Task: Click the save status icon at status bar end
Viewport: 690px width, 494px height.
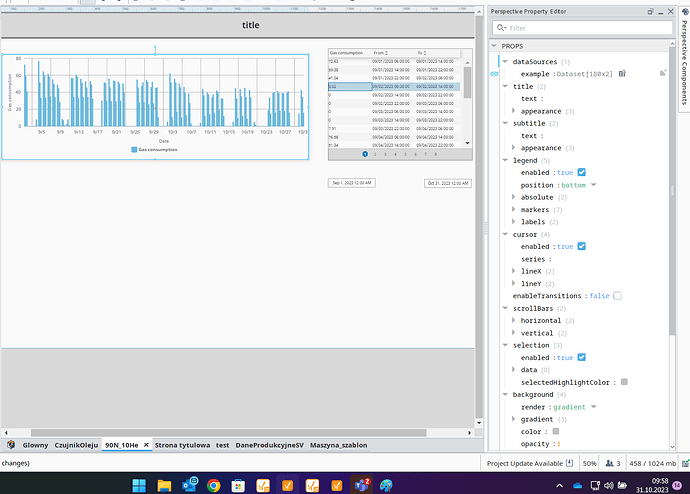Action: click(x=686, y=463)
